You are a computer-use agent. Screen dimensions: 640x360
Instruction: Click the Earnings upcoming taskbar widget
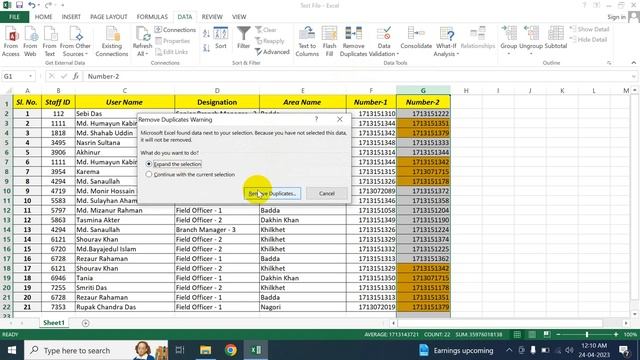[456, 350]
